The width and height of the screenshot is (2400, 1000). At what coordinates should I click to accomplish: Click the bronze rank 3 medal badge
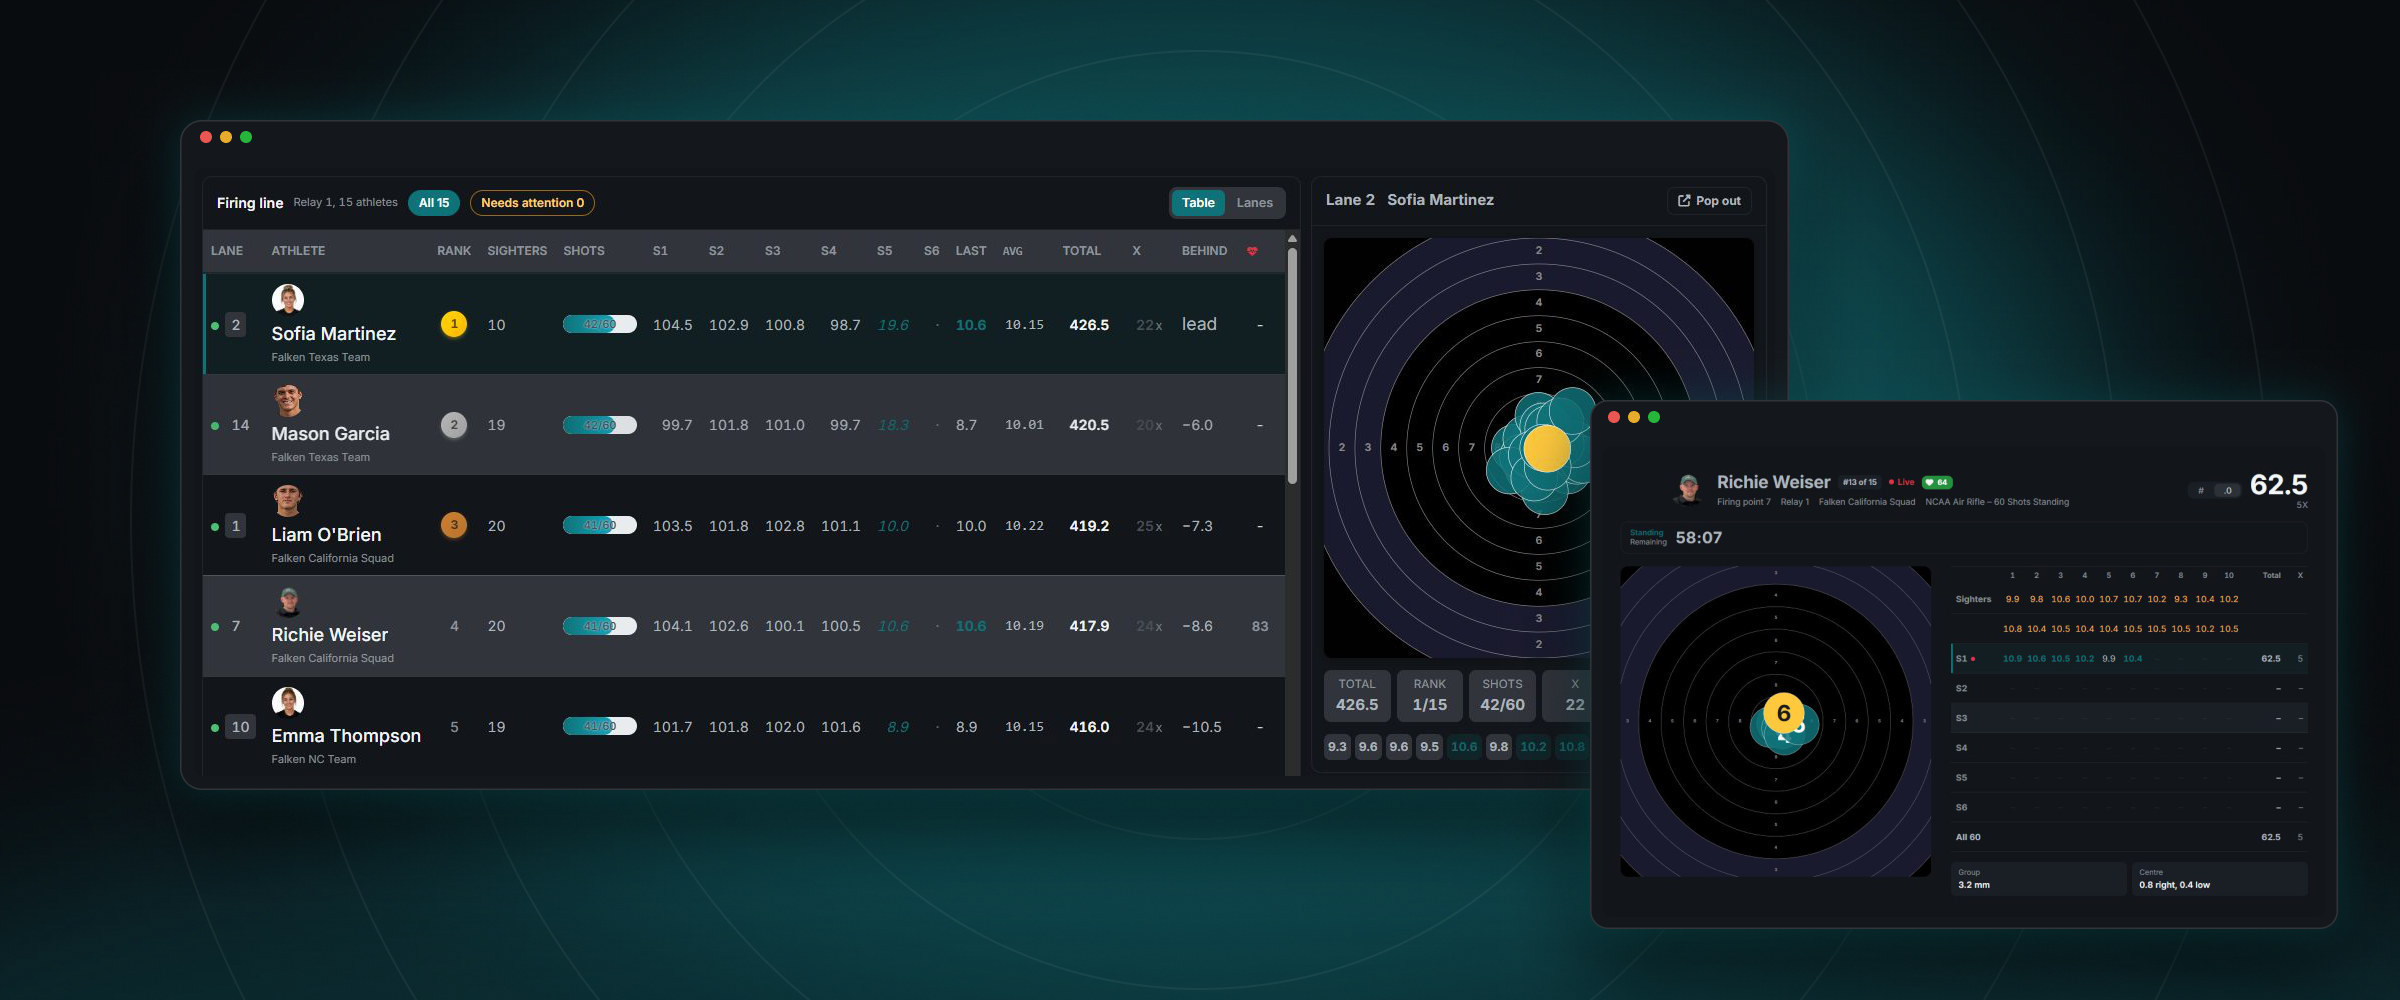pos(454,525)
